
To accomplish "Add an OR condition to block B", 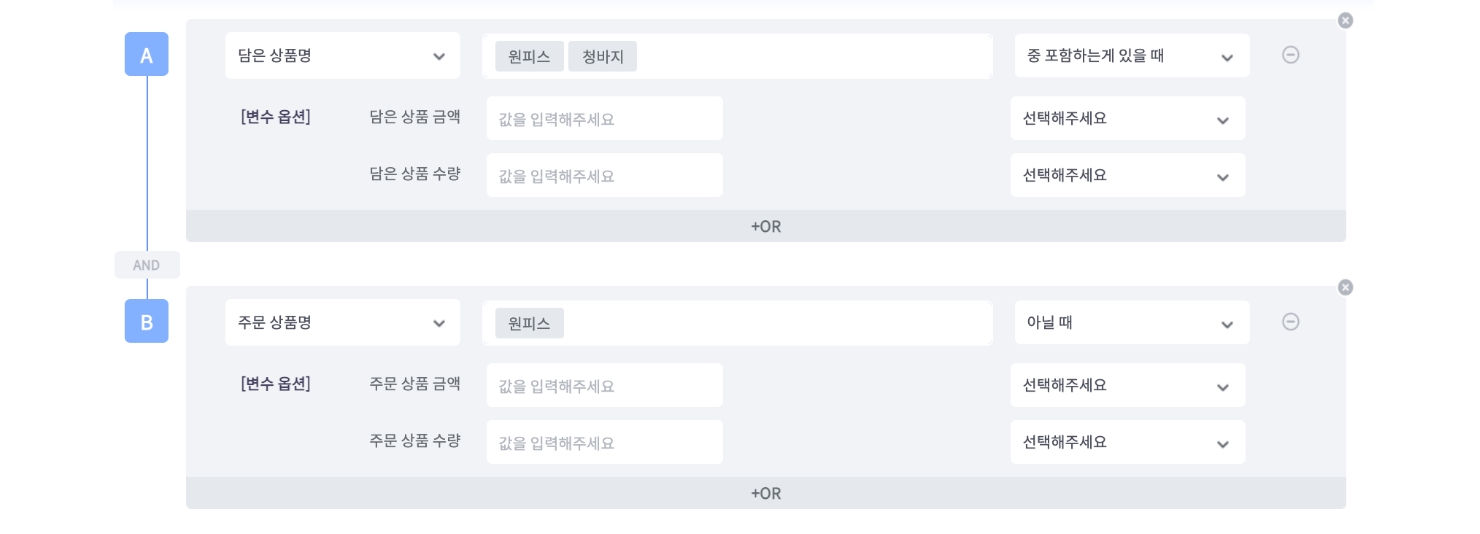I will [x=765, y=494].
